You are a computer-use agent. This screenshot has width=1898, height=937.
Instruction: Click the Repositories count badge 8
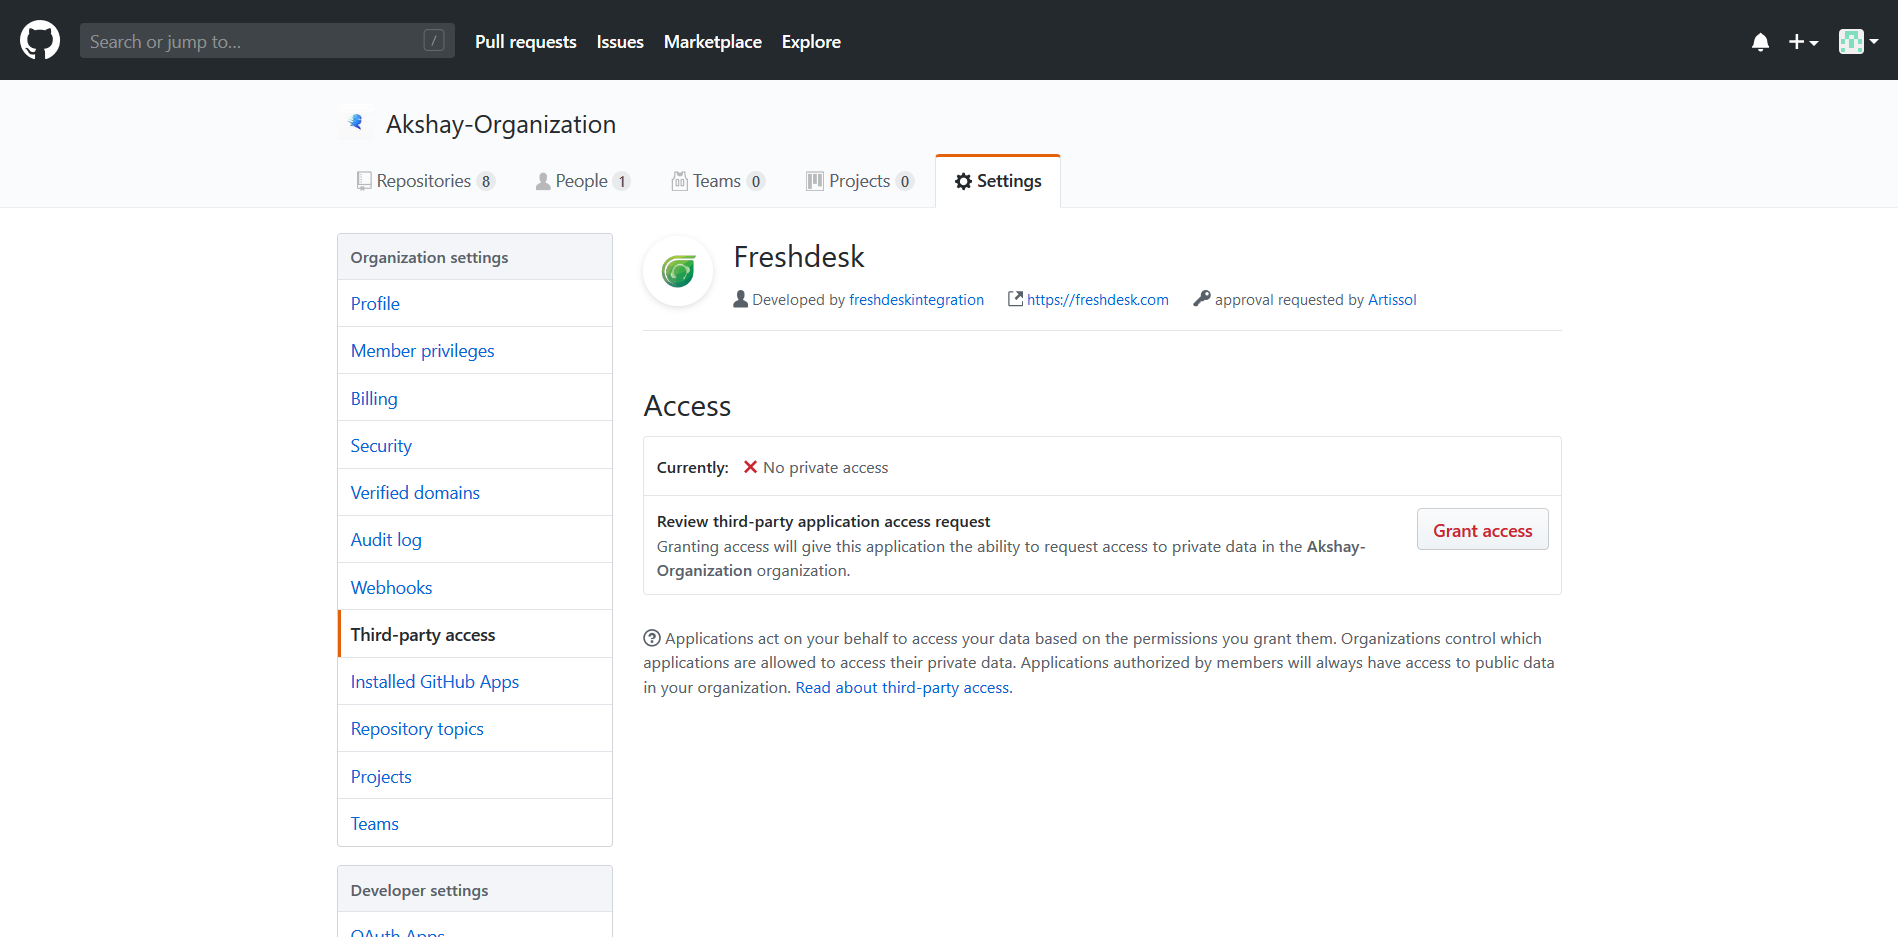[x=486, y=181]
